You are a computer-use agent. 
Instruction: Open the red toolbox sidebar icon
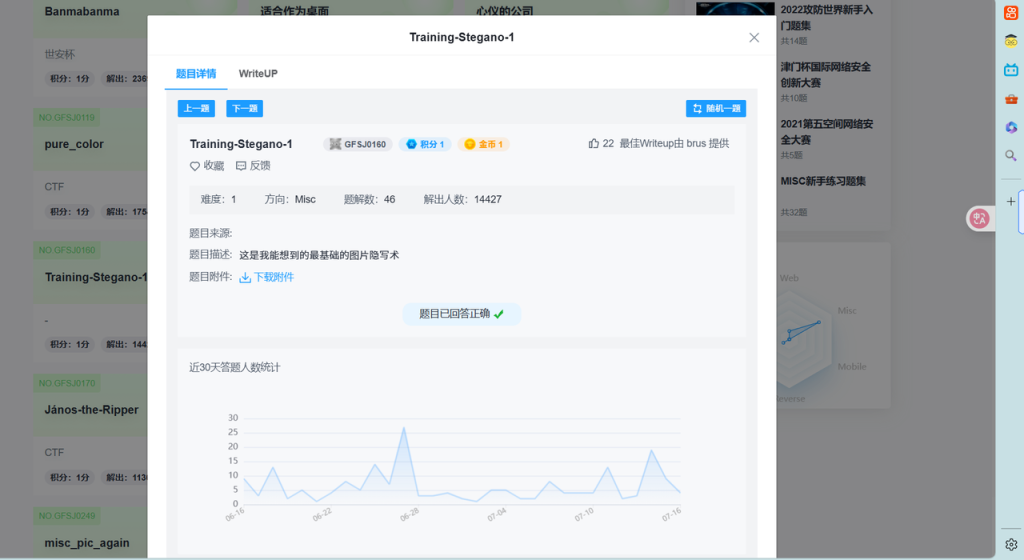point(1011,98)
